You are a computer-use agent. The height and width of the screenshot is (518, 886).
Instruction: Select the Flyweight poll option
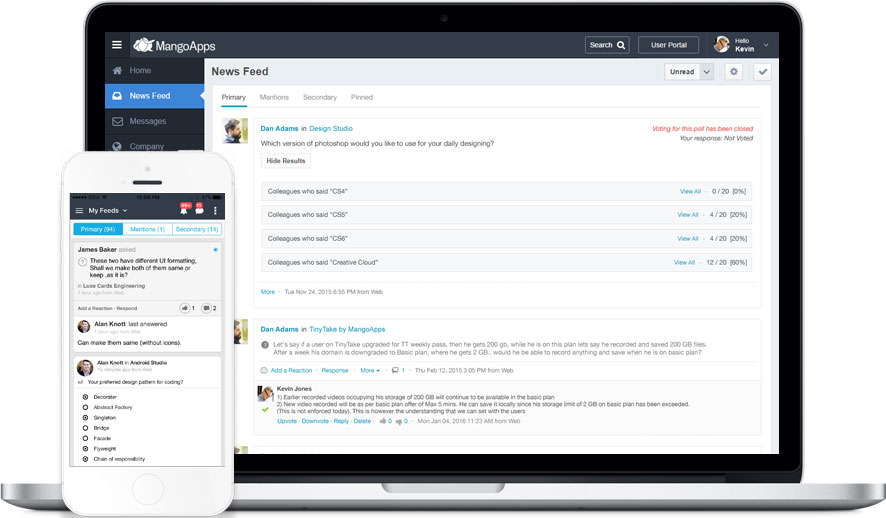[x=85, y=449]
